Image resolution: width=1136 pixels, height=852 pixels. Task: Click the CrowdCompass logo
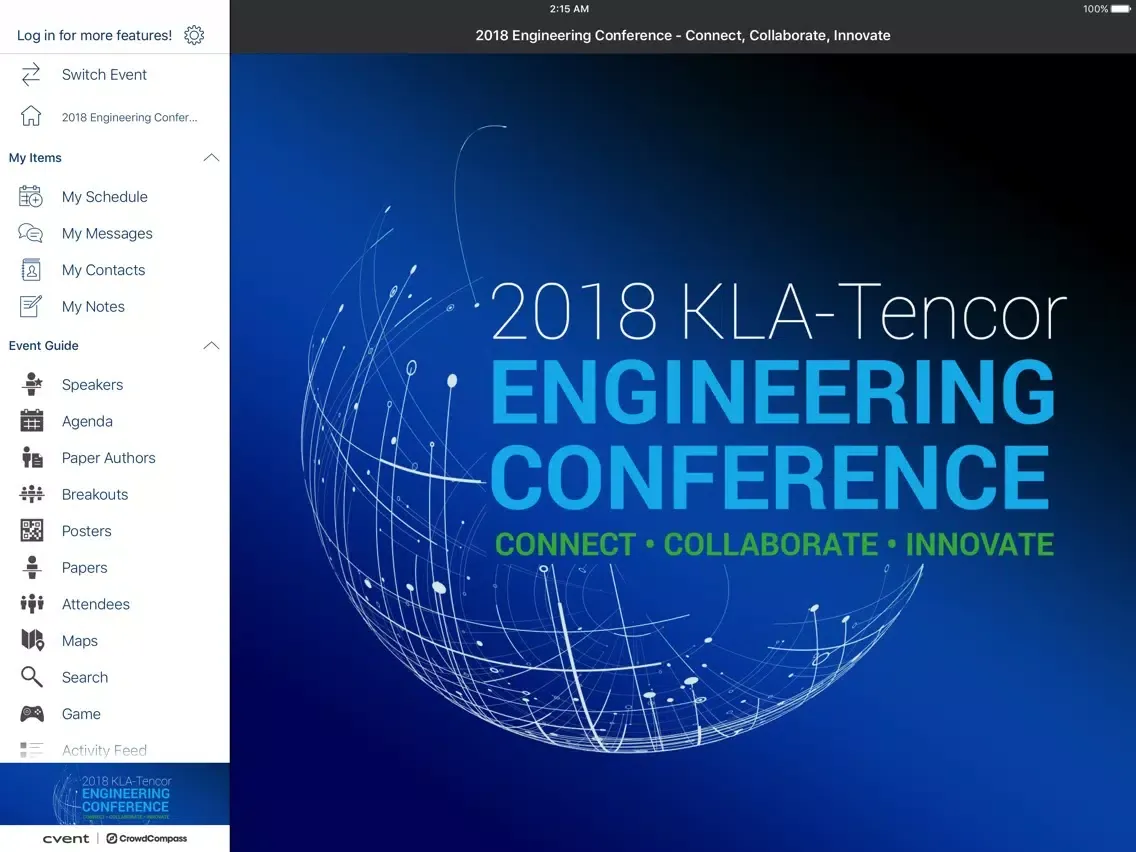pyautogui.click(x=146, y=838)
